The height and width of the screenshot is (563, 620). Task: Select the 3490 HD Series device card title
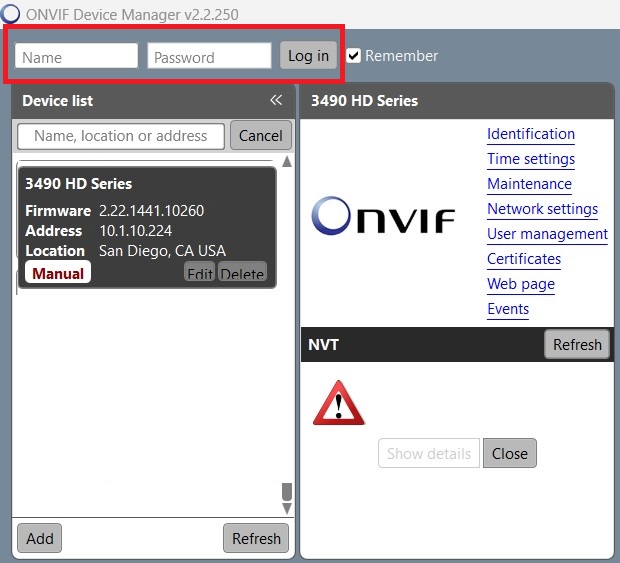79,184
